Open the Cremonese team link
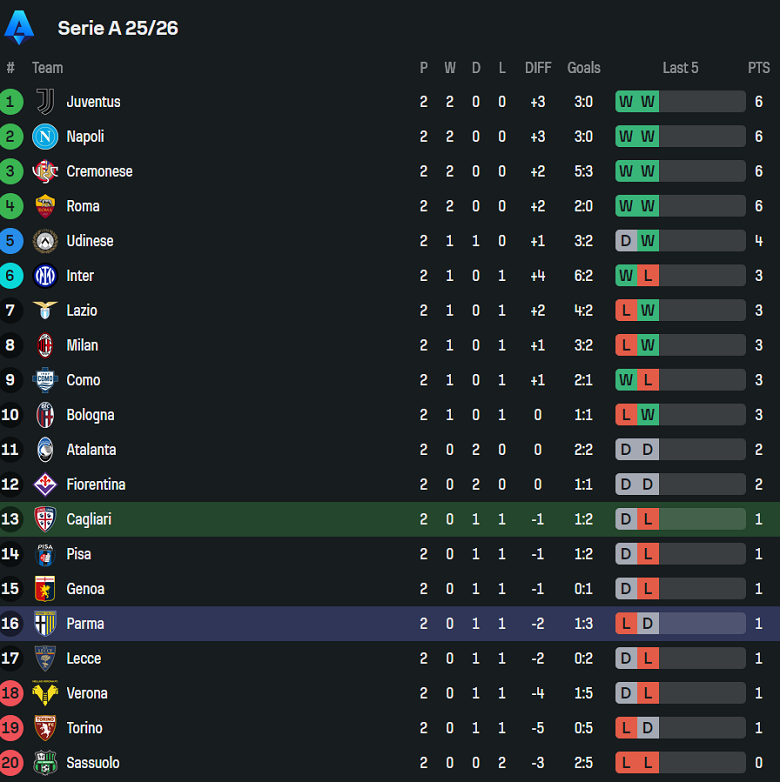780x782 pixels. click(99, 172)
